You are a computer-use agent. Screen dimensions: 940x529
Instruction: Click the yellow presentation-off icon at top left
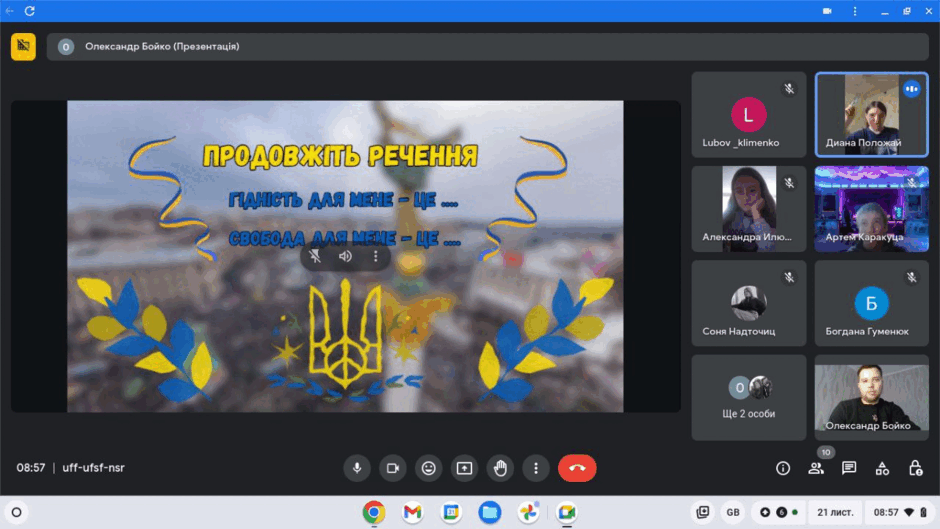(23, 47)
